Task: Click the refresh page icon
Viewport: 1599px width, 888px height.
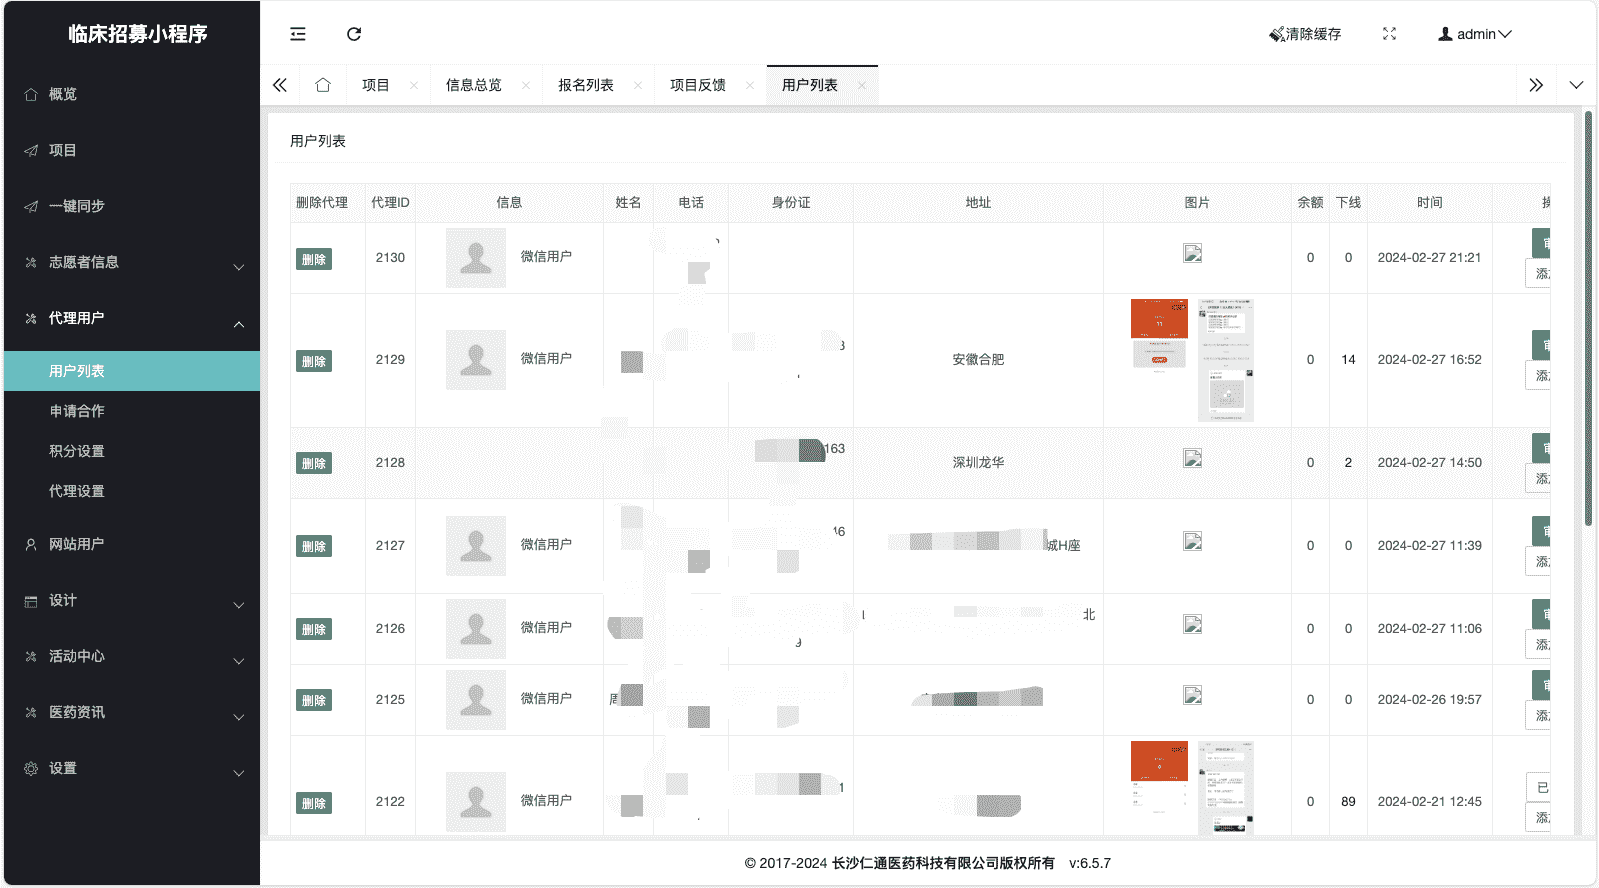Action: tap(354, 34)
